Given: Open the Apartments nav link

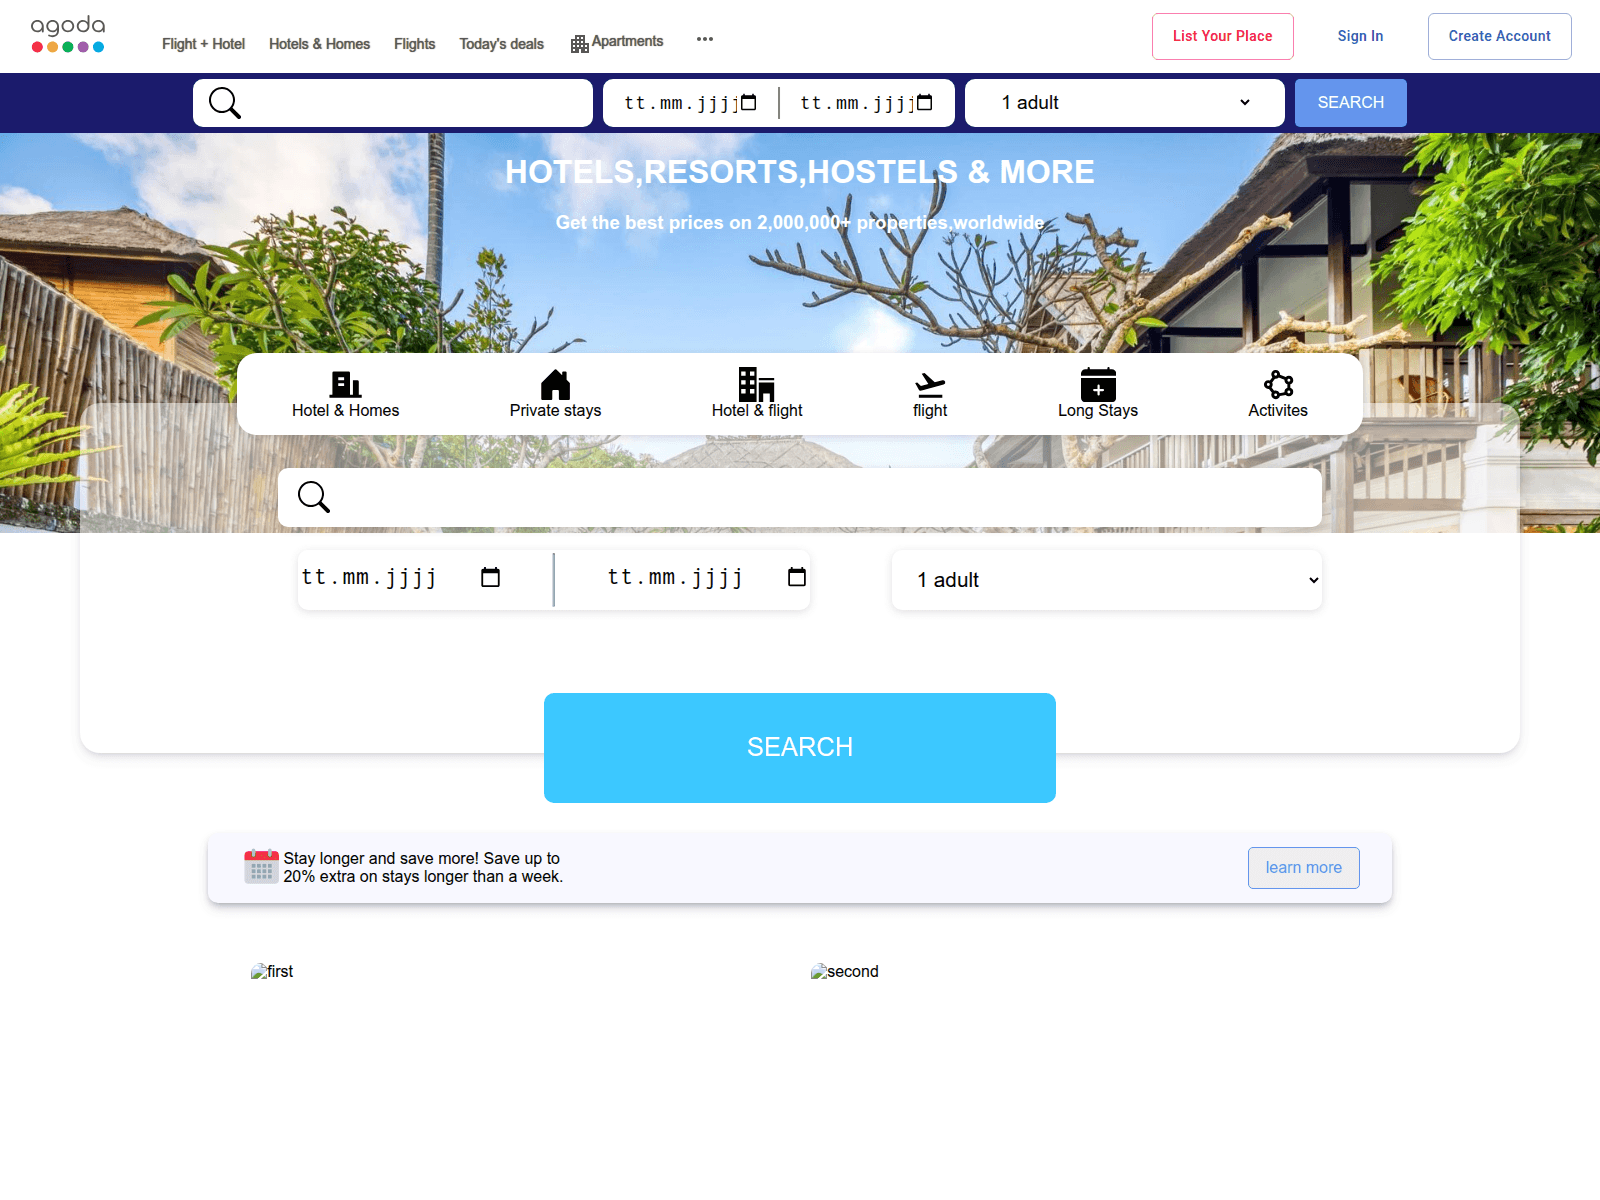Looking at the screenshot, I should (x=627, y=41).
